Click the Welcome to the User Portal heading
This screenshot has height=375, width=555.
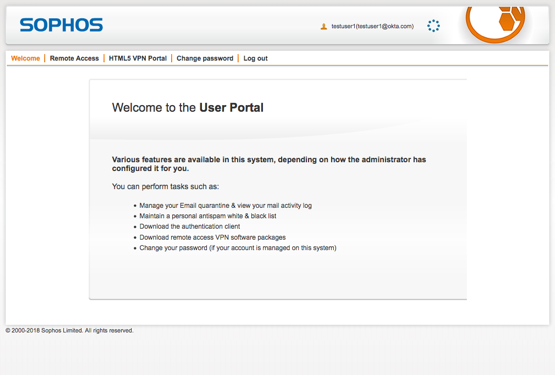pos(188,108)
